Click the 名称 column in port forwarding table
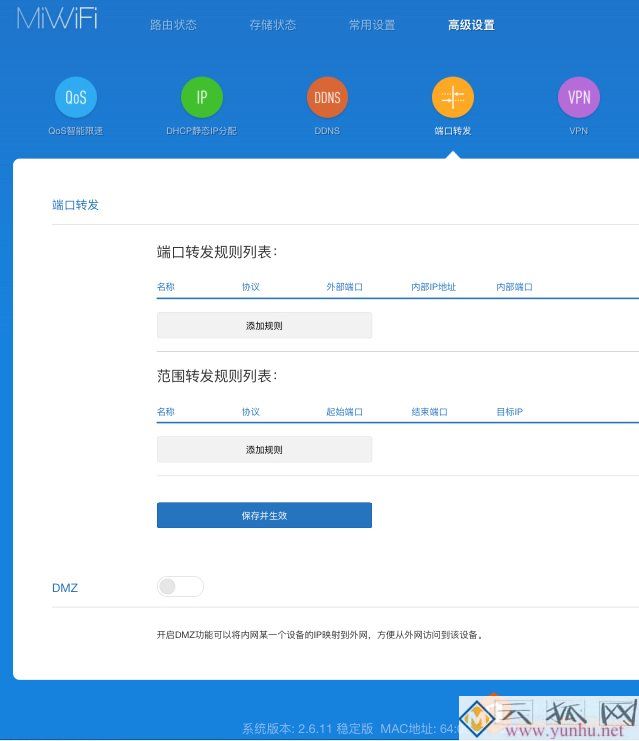Screen dimensions: 639x741 tap(166, 287)
